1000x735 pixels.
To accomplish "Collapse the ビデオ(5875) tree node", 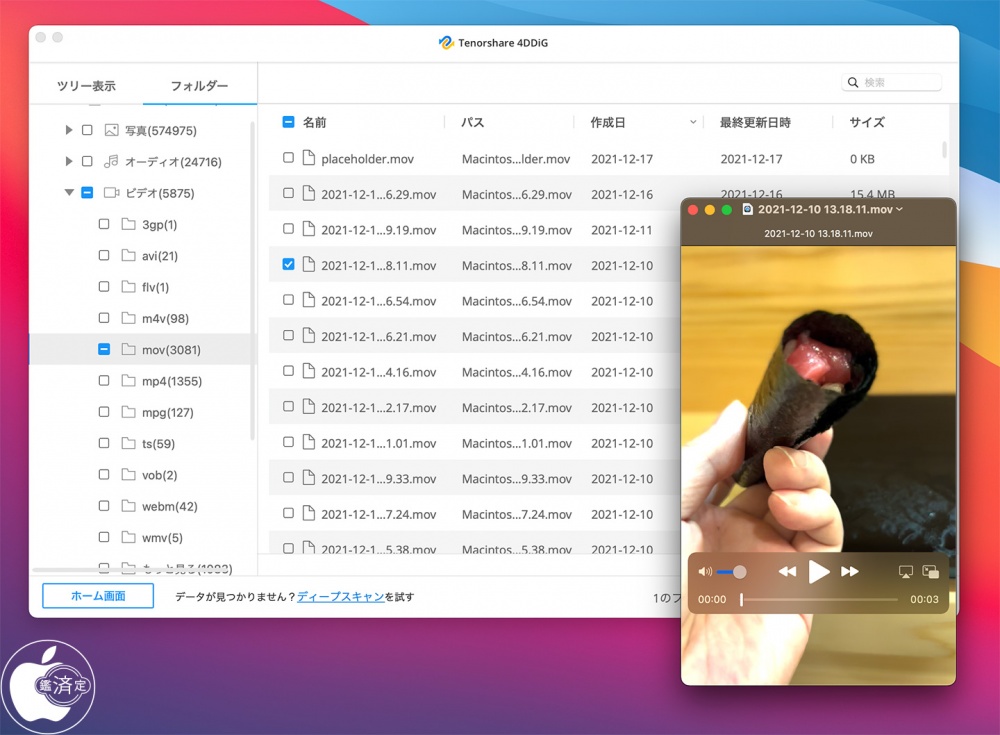I will pos(69,193).
